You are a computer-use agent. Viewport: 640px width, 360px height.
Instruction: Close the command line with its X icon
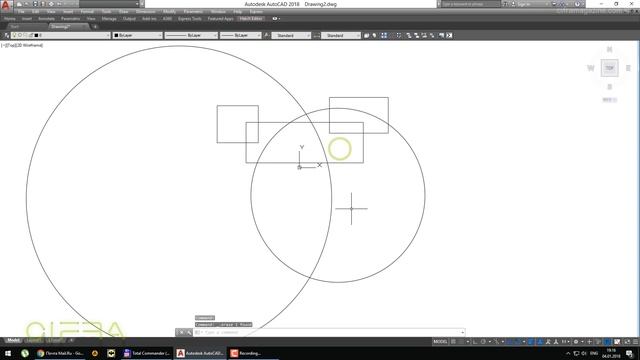[x=182, y=333]
